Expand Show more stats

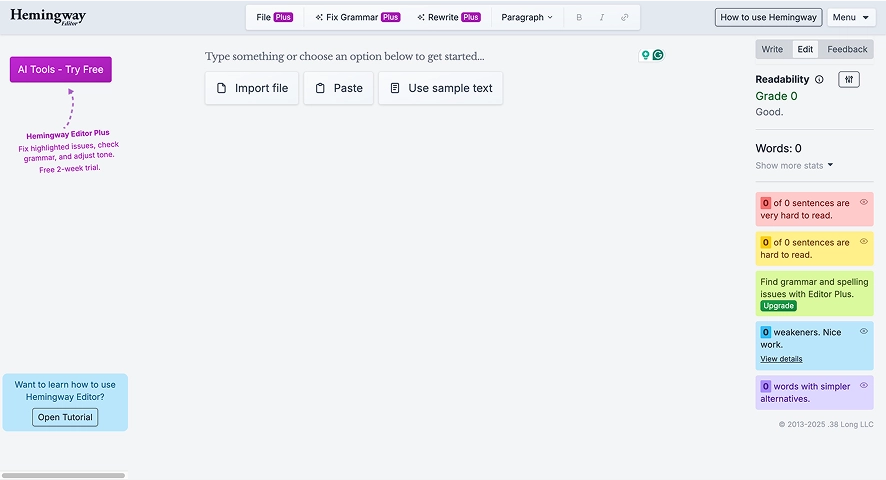(794, 166)
